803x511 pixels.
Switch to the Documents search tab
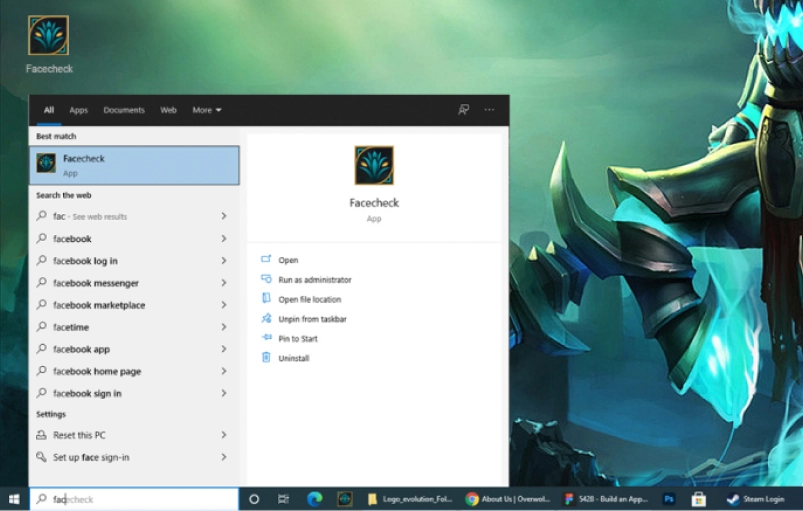click(x=124, y=110)
